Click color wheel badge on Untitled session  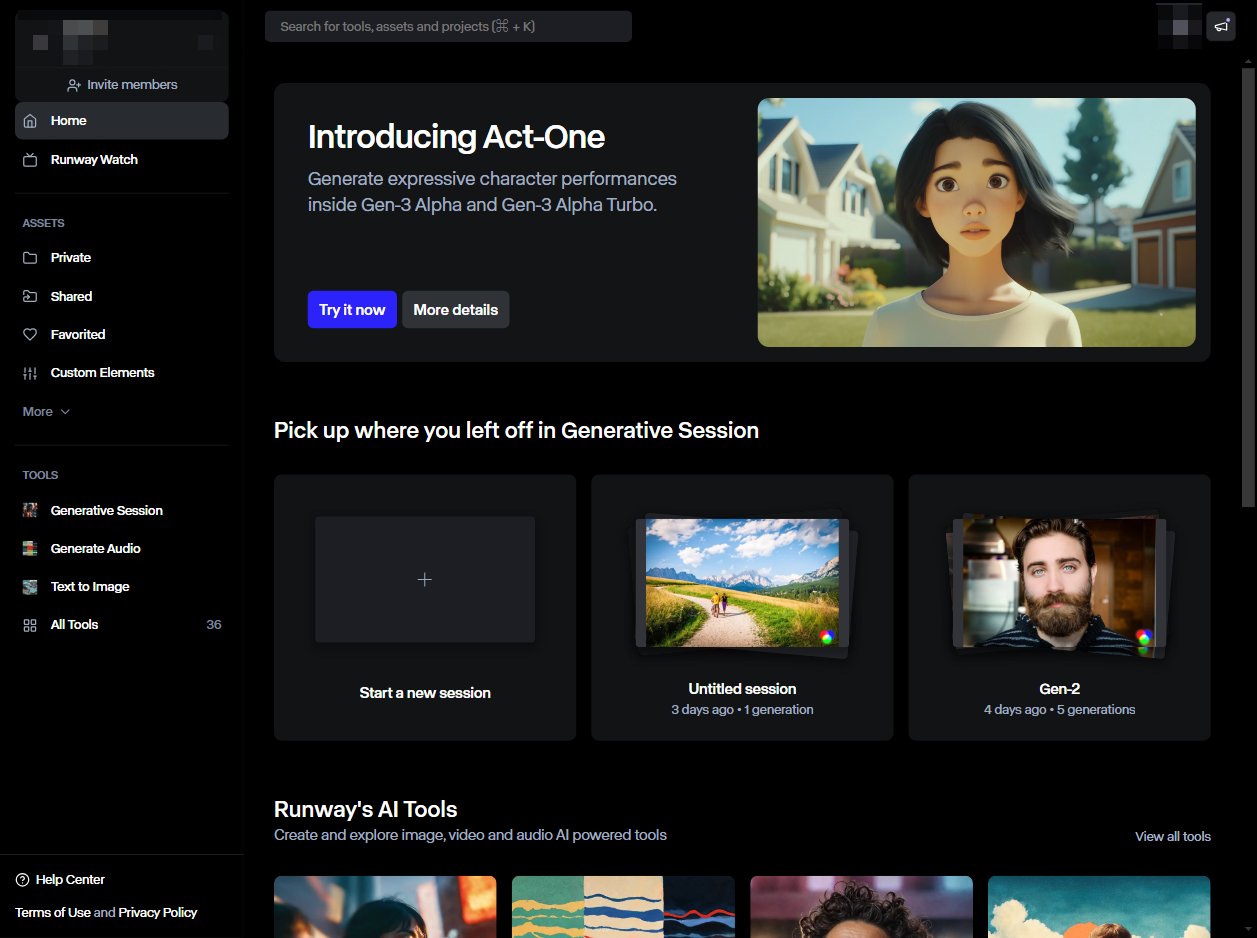point(827,637)
